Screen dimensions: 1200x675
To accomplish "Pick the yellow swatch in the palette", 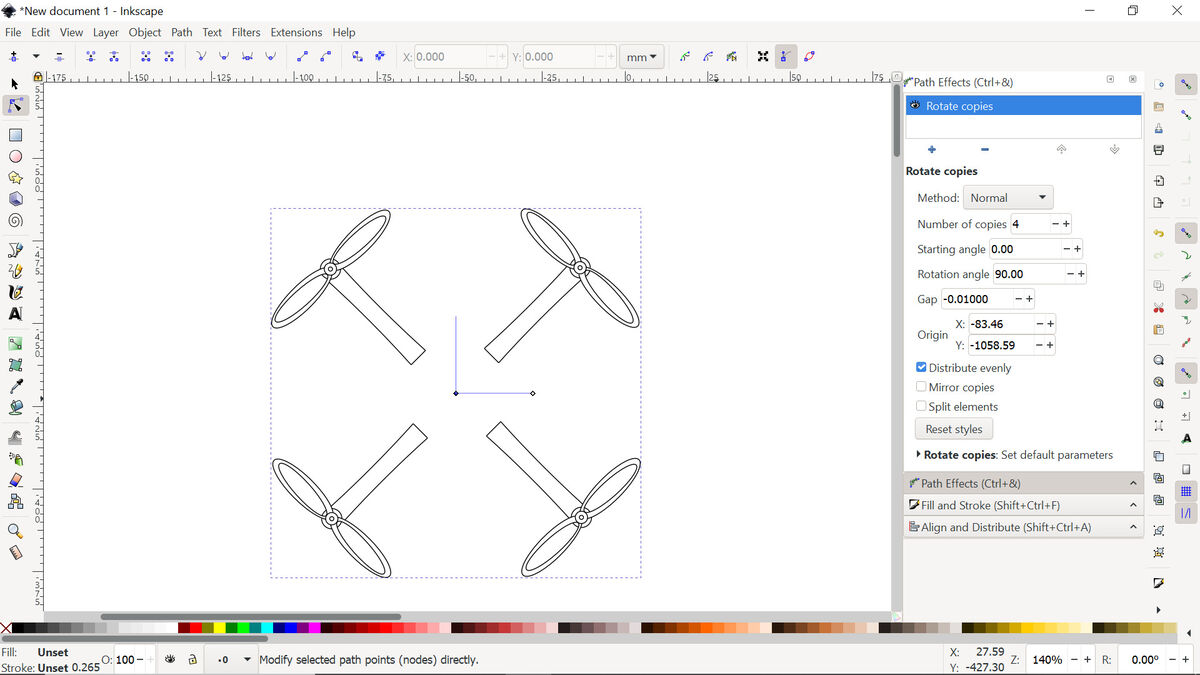I will pyautogui.click(x=217, y=628).
